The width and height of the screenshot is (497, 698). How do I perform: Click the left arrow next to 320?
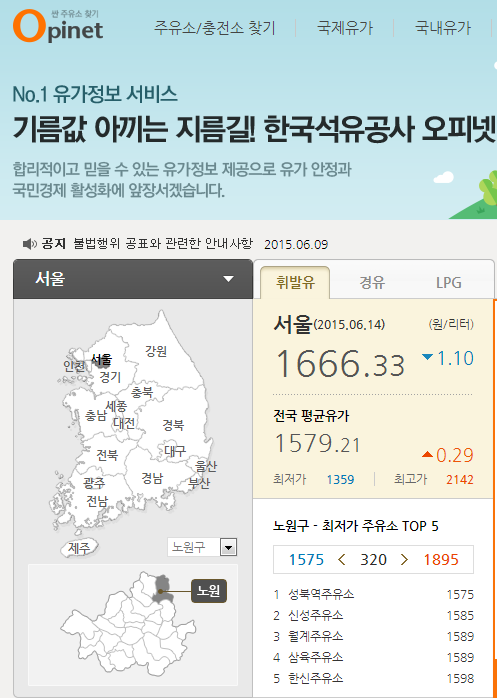tap(342, 560)
